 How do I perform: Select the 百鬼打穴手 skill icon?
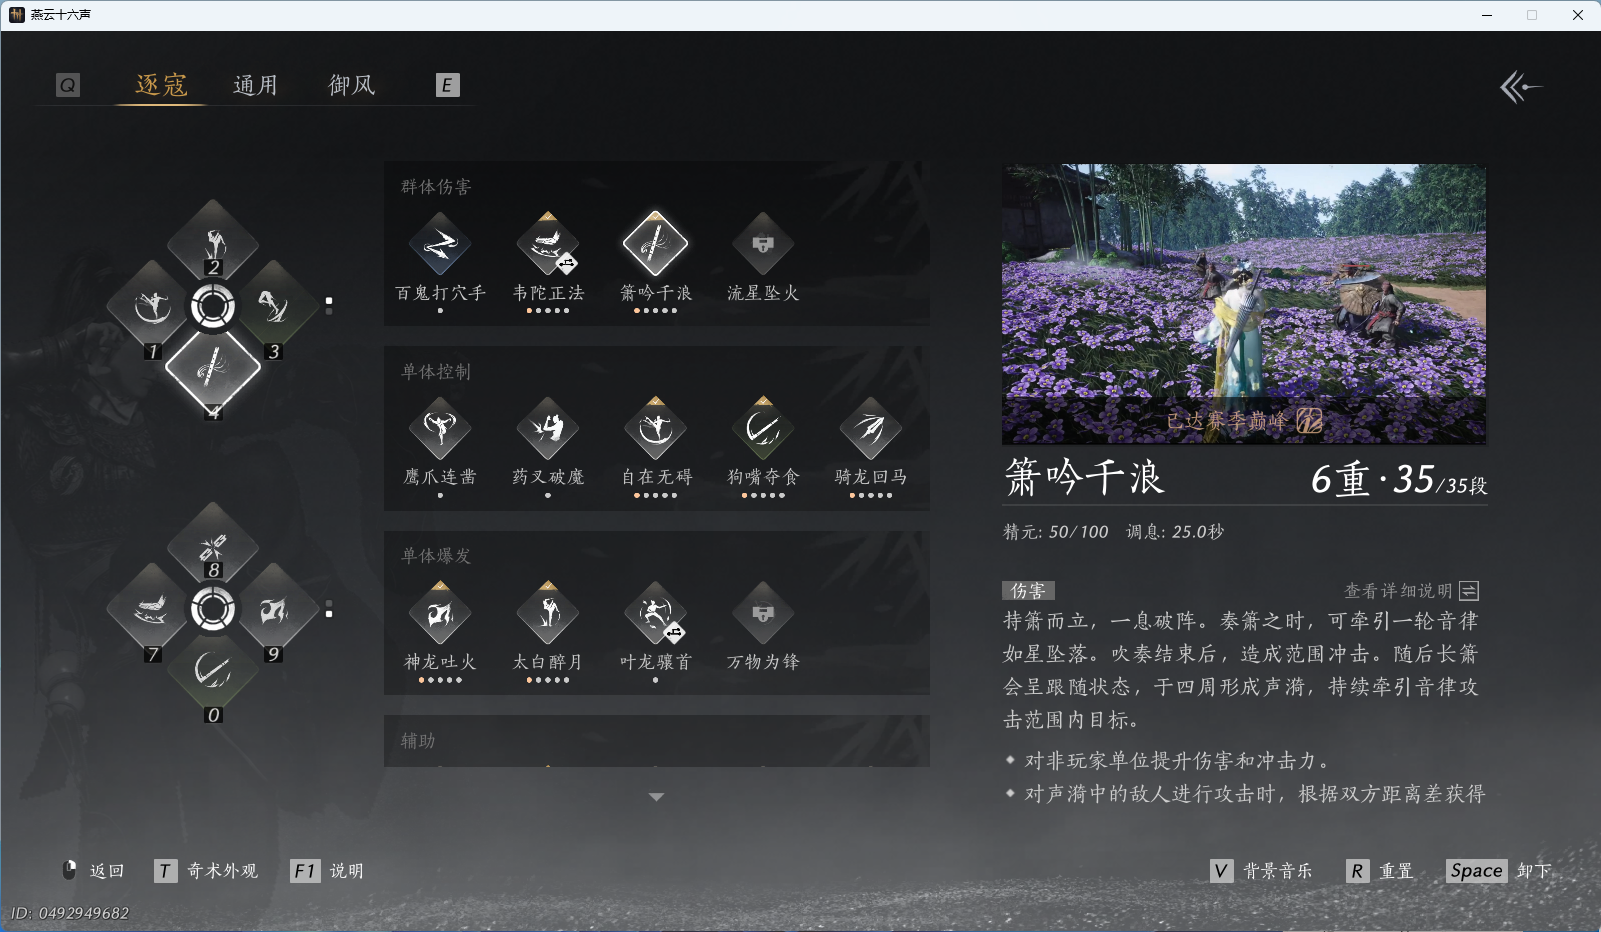pyautogui.click(x=440, y=244)
